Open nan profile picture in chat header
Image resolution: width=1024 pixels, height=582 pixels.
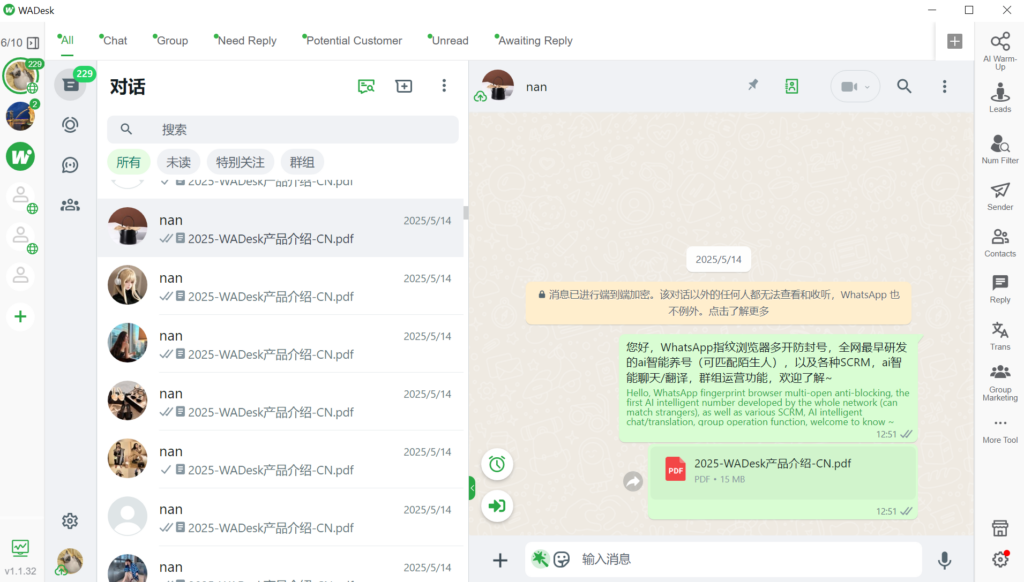pyautogui.click(x=498, y=85)
